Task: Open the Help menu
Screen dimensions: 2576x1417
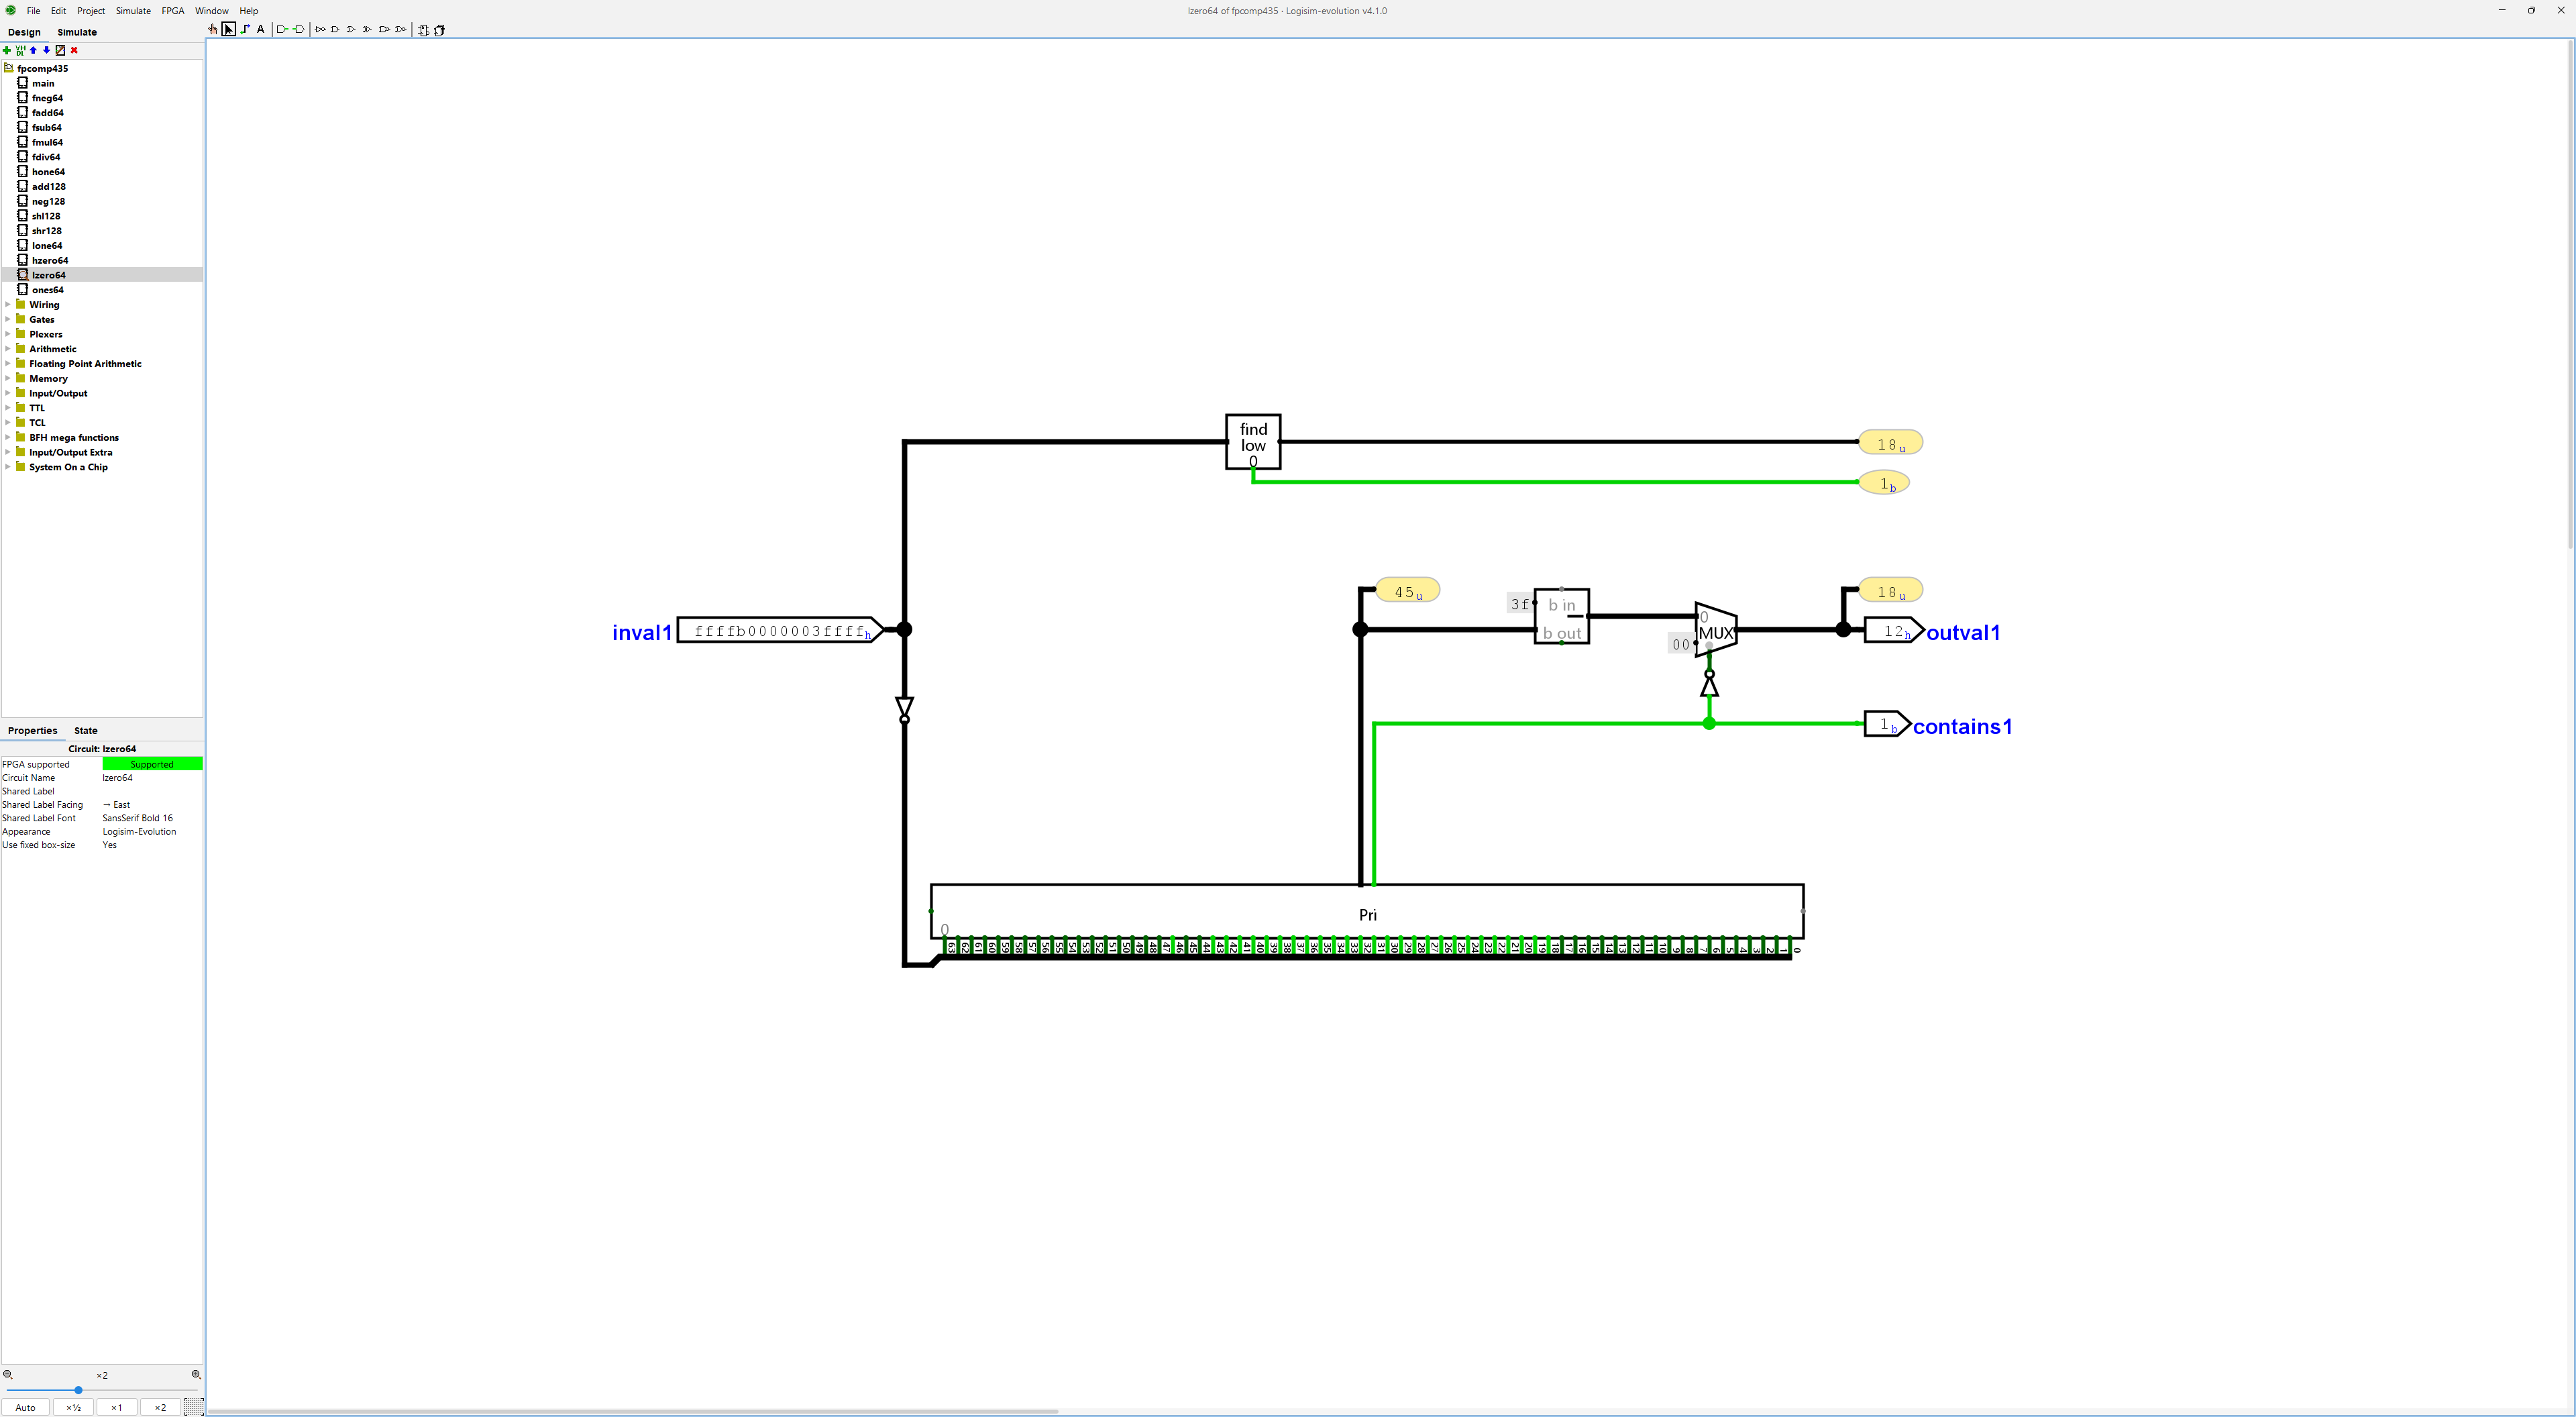Action: click(x=249, y=11)
